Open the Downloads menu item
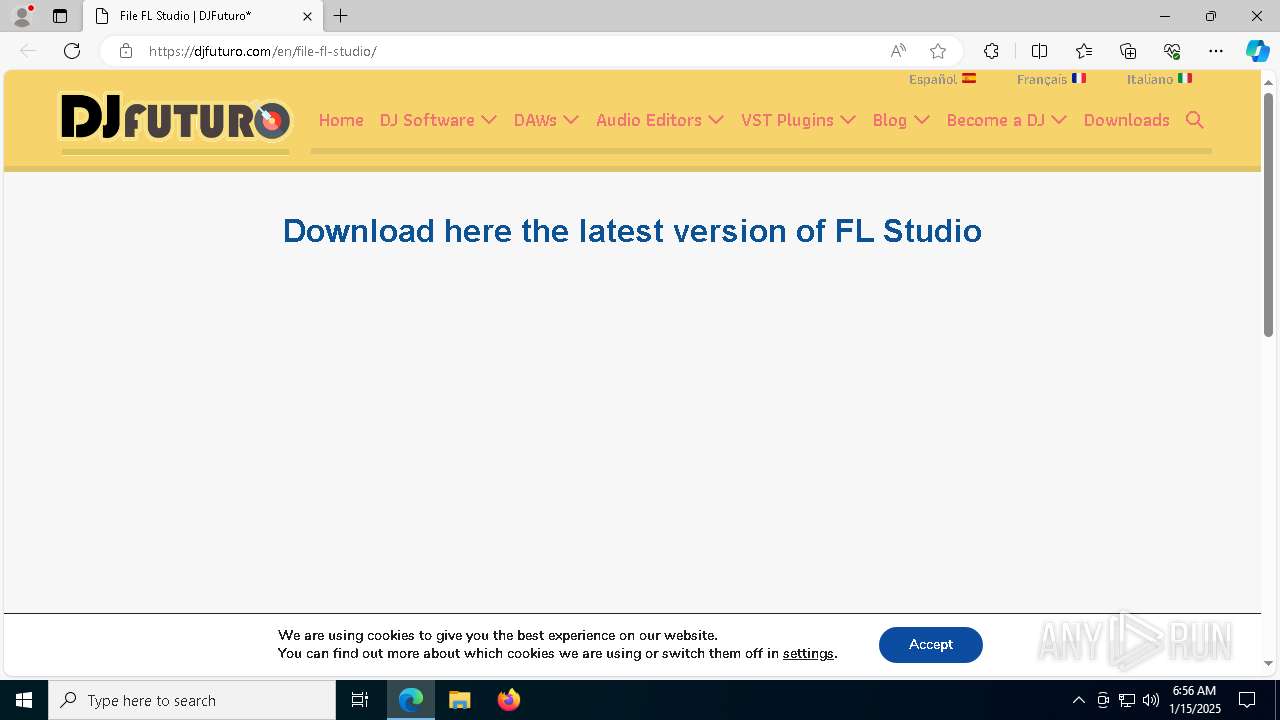 [1126, 120]
